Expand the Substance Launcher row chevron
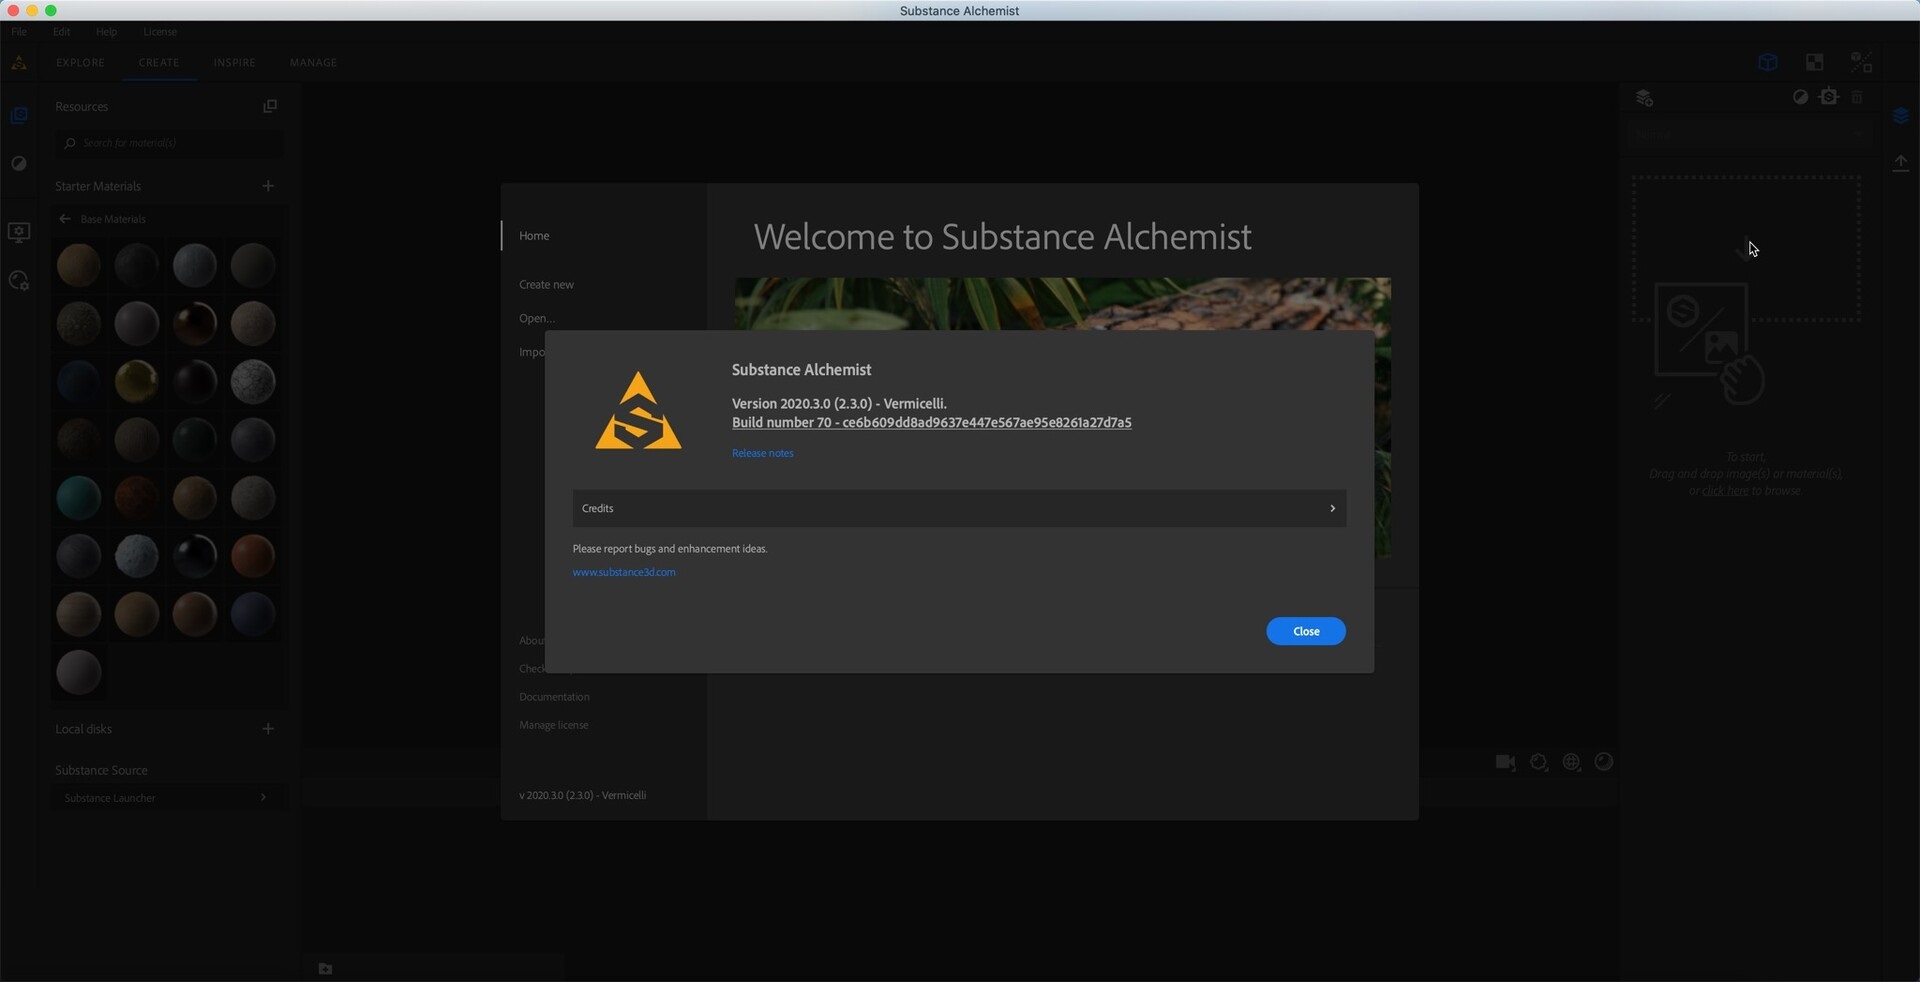The image size is (1920, 982). (x=263, y=798)
